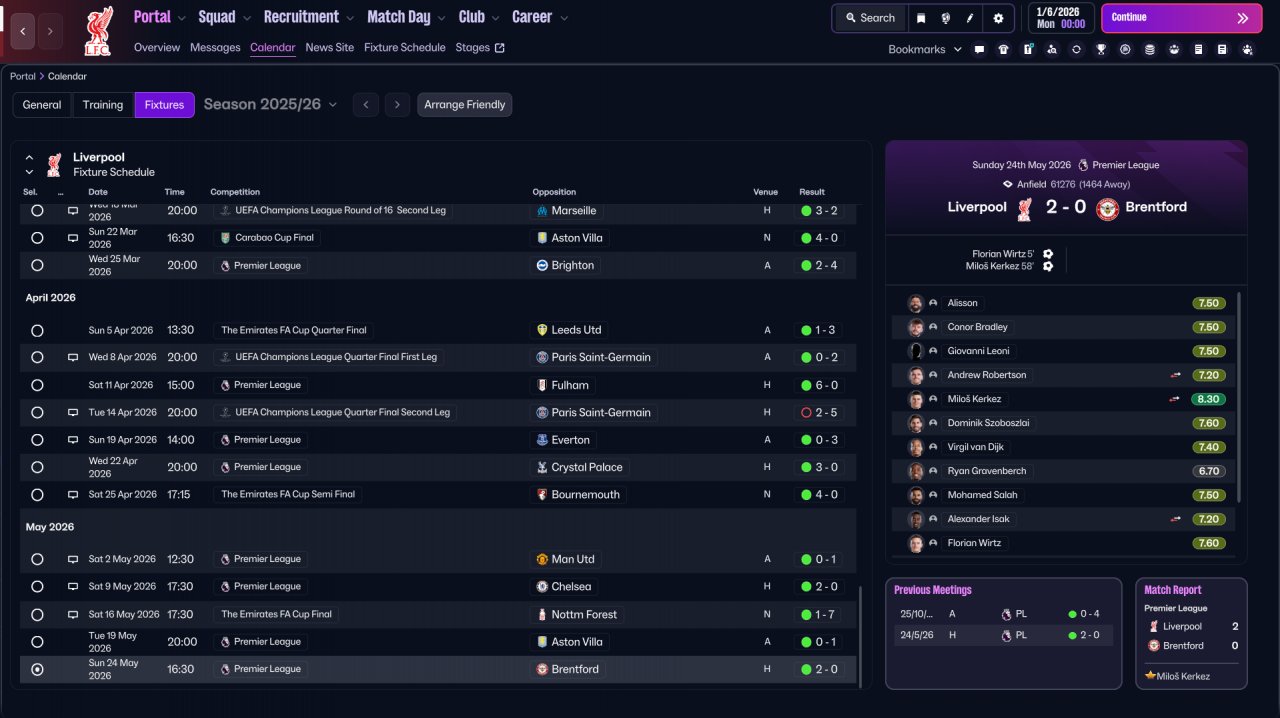
Task: Select the radio button for Carabao Cup Final
Action: point(37,238)
